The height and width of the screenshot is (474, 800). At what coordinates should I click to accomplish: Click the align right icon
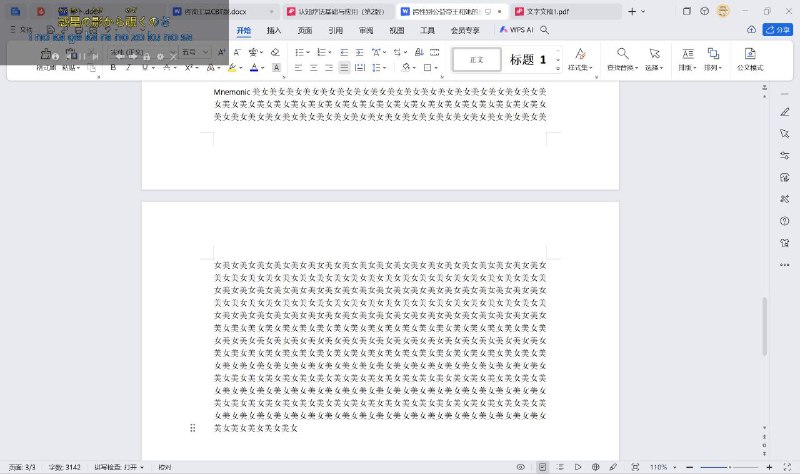pos(329,67)
